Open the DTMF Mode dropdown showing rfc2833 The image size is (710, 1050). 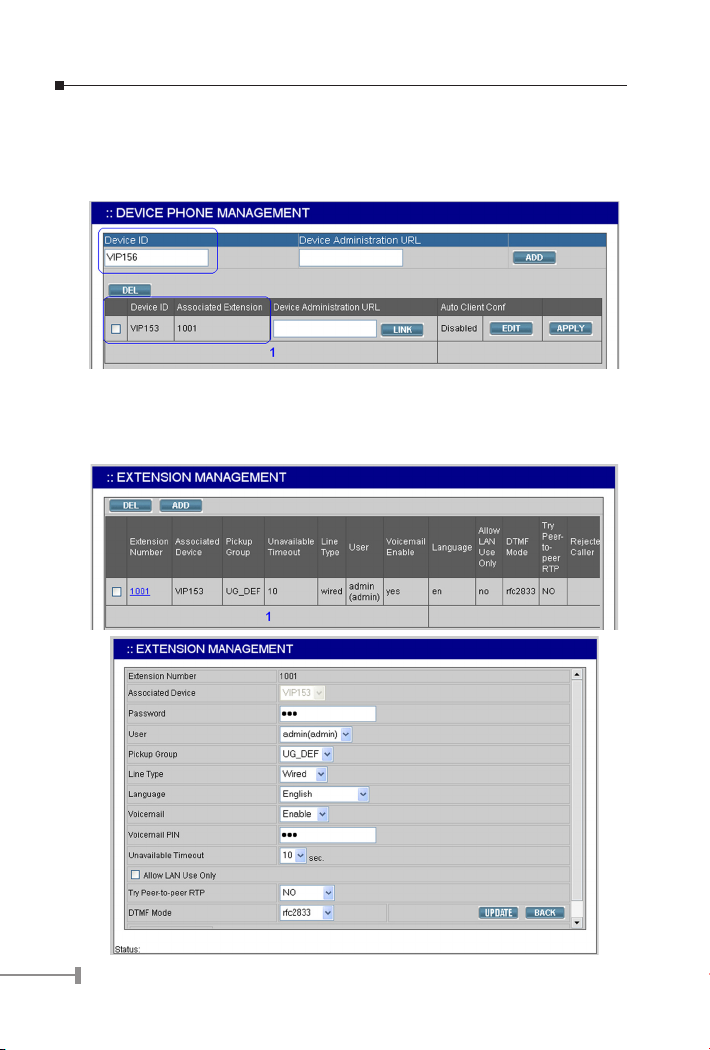307,913
